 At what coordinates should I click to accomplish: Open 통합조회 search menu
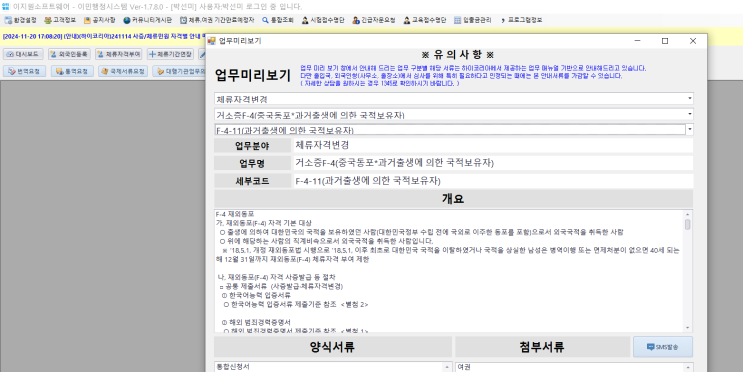pos(278,20)
